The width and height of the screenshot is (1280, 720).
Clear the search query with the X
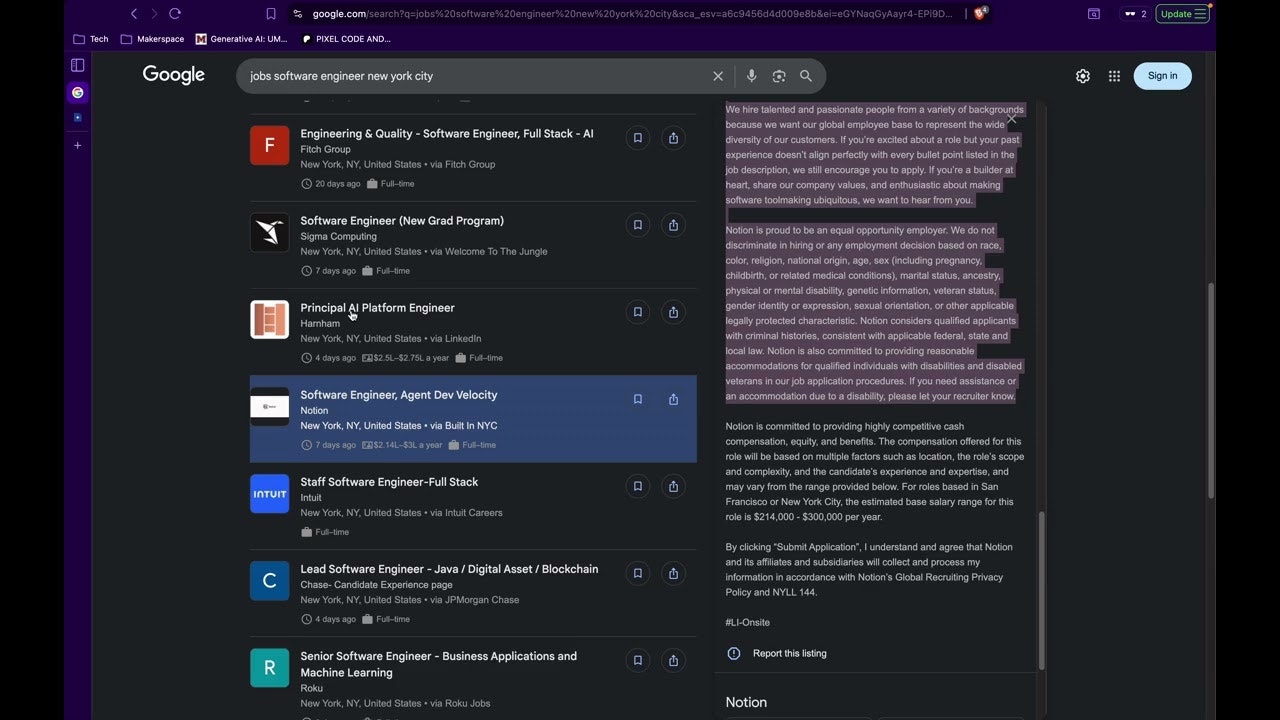pyautogui.click(x=717, y=76)
